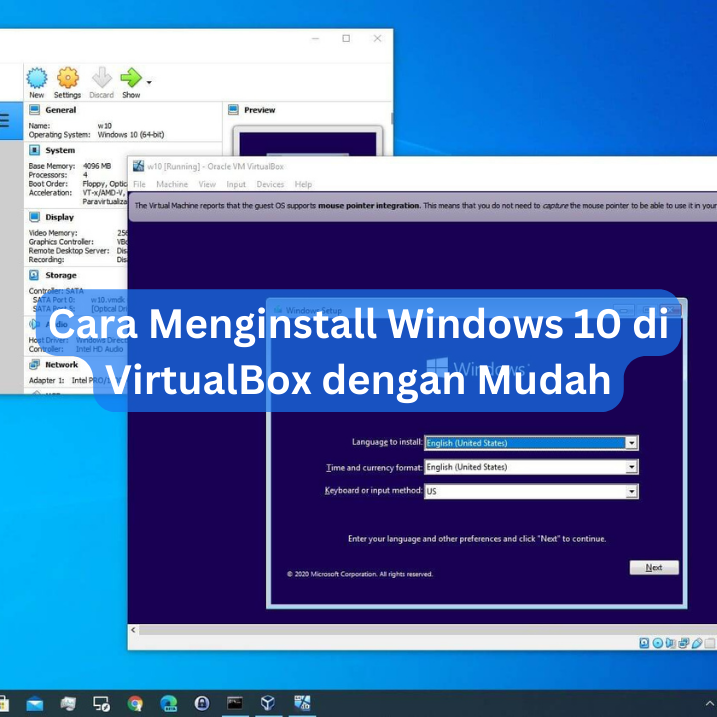
Task: Open the Network section header
Action: click(x=61, y=364)
